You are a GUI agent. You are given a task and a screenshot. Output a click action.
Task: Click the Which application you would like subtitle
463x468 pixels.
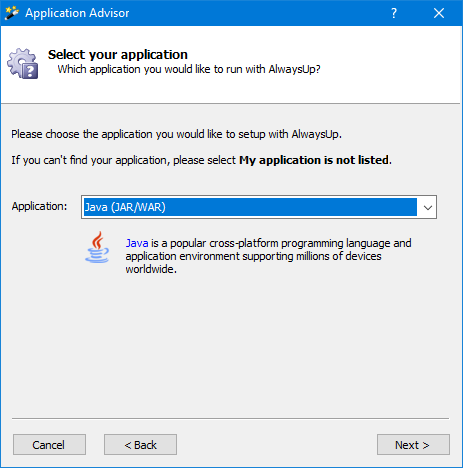coord(189,69)
